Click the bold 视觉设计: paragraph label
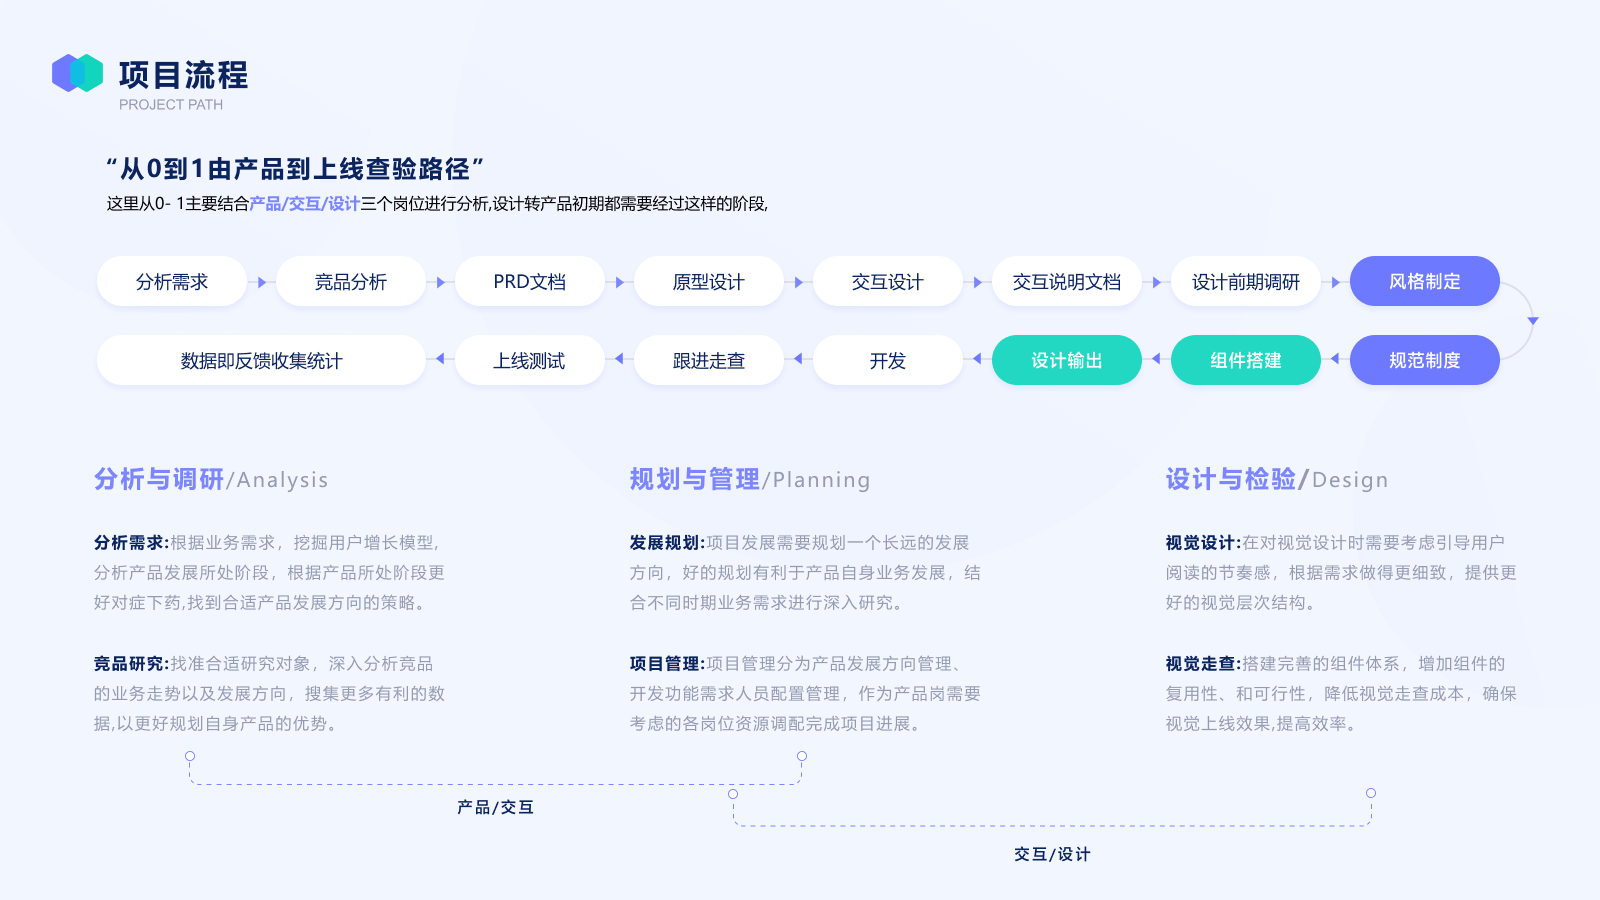The width and height of the screenshot is (1600, 900). 1203,542
